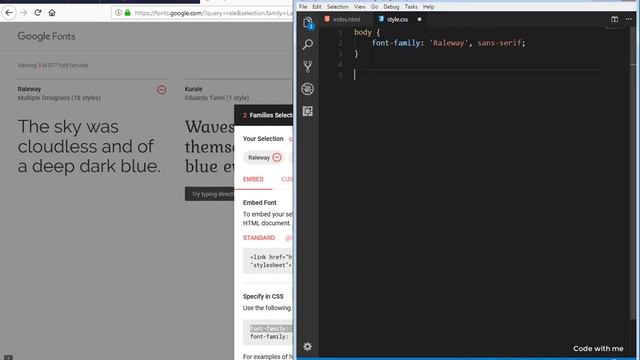Reload the Google Fonts page
The image size is (640, 360).
point(38,13)
